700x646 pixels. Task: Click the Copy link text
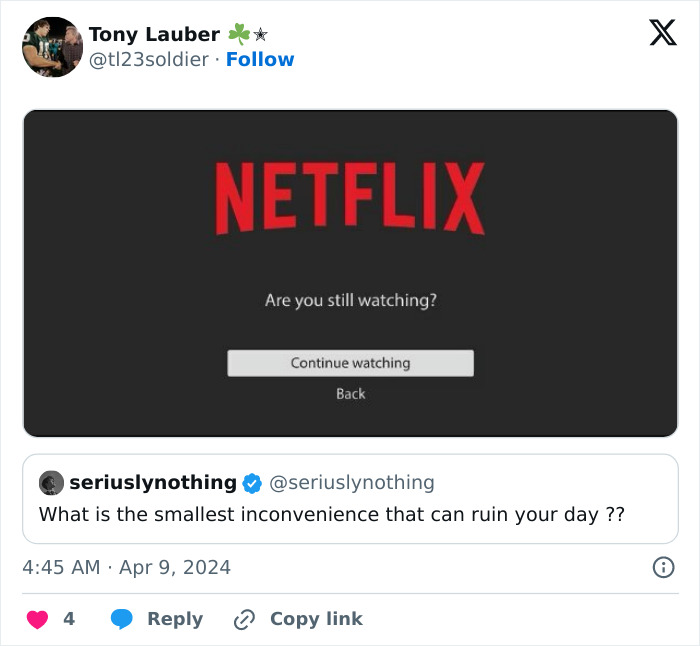[316, 619]
